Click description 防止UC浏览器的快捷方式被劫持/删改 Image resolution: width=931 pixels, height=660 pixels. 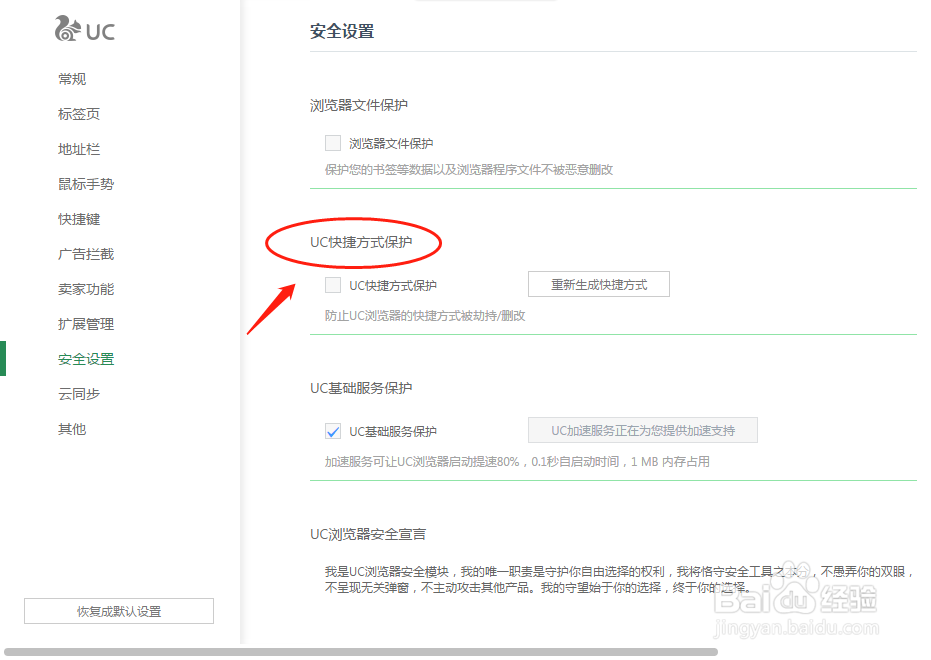(x=425, y=316)
